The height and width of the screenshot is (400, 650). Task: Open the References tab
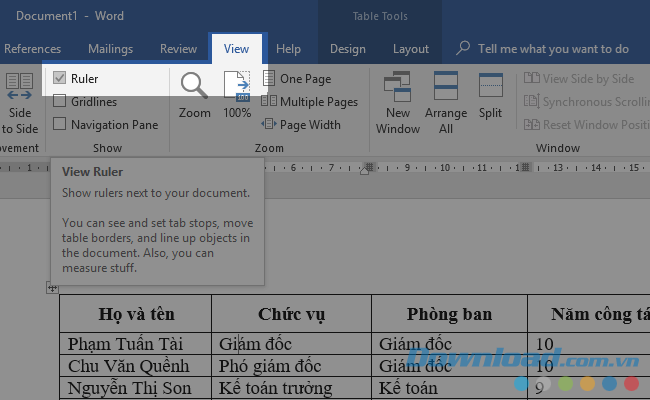coord(32,49)
